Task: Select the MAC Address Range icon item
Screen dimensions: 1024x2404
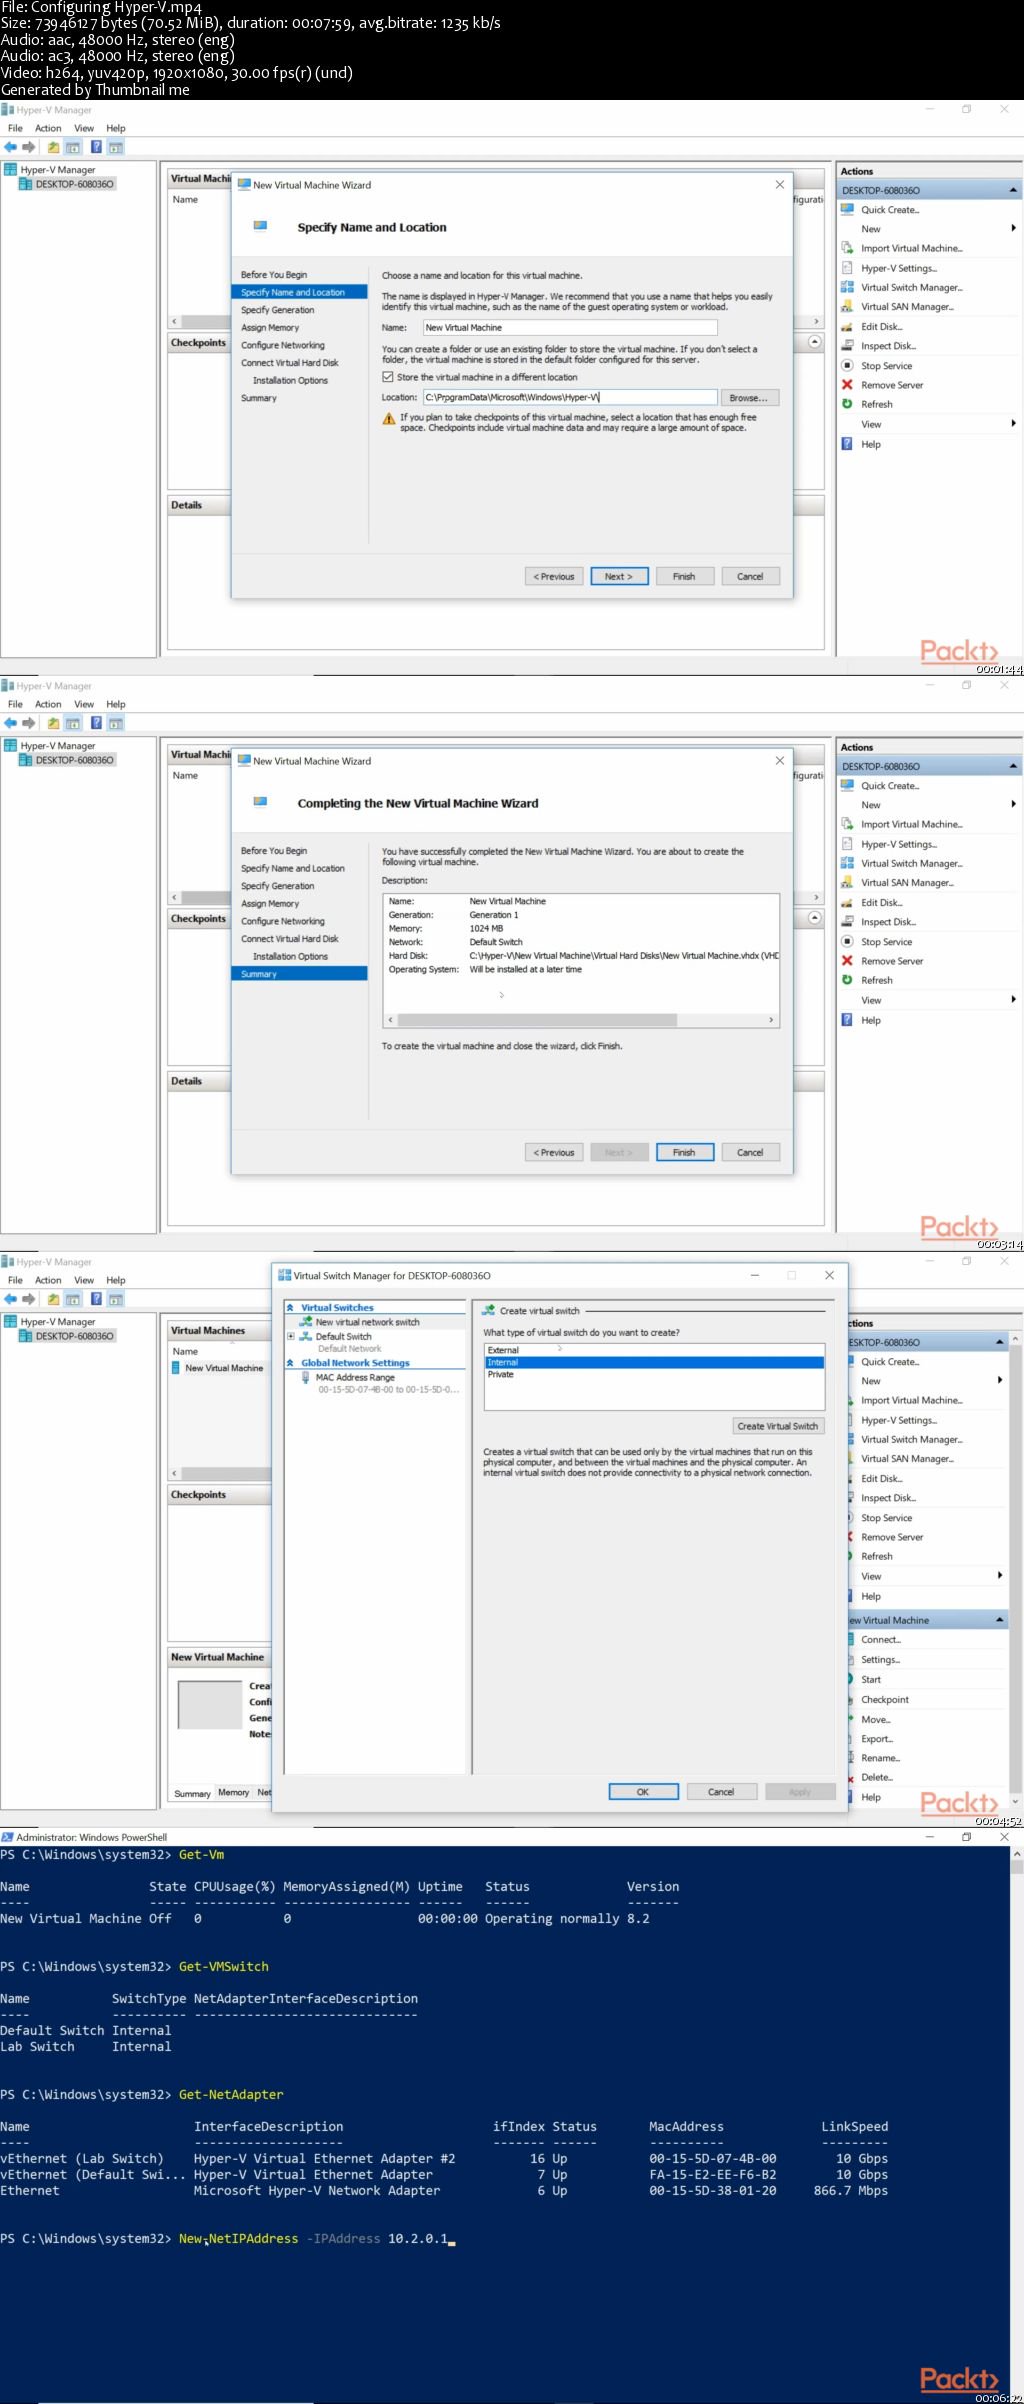Action: click(306, 1378)
